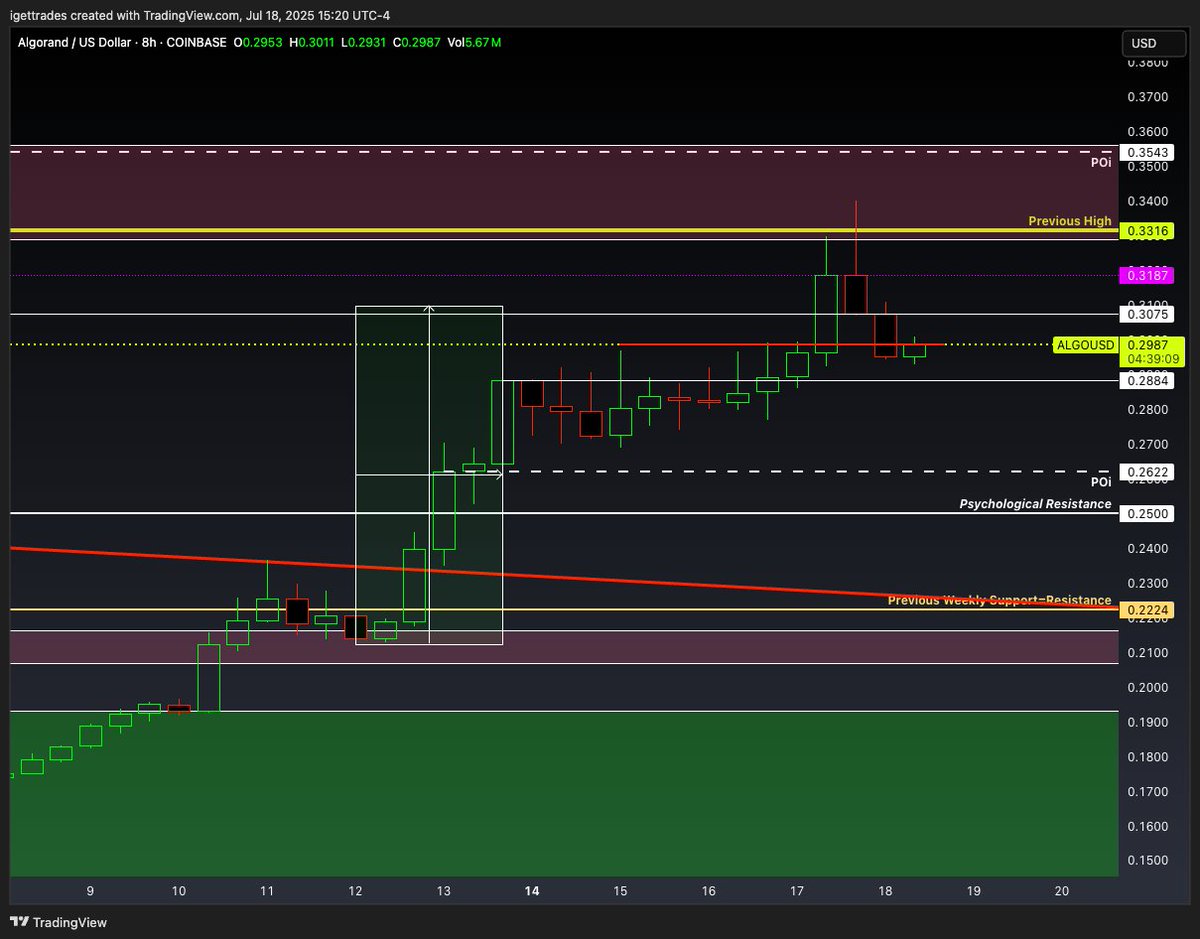1200x939 pixels.
Task: Click the POi text beside 0.2622 level
Action: [x=1101, y=482]
